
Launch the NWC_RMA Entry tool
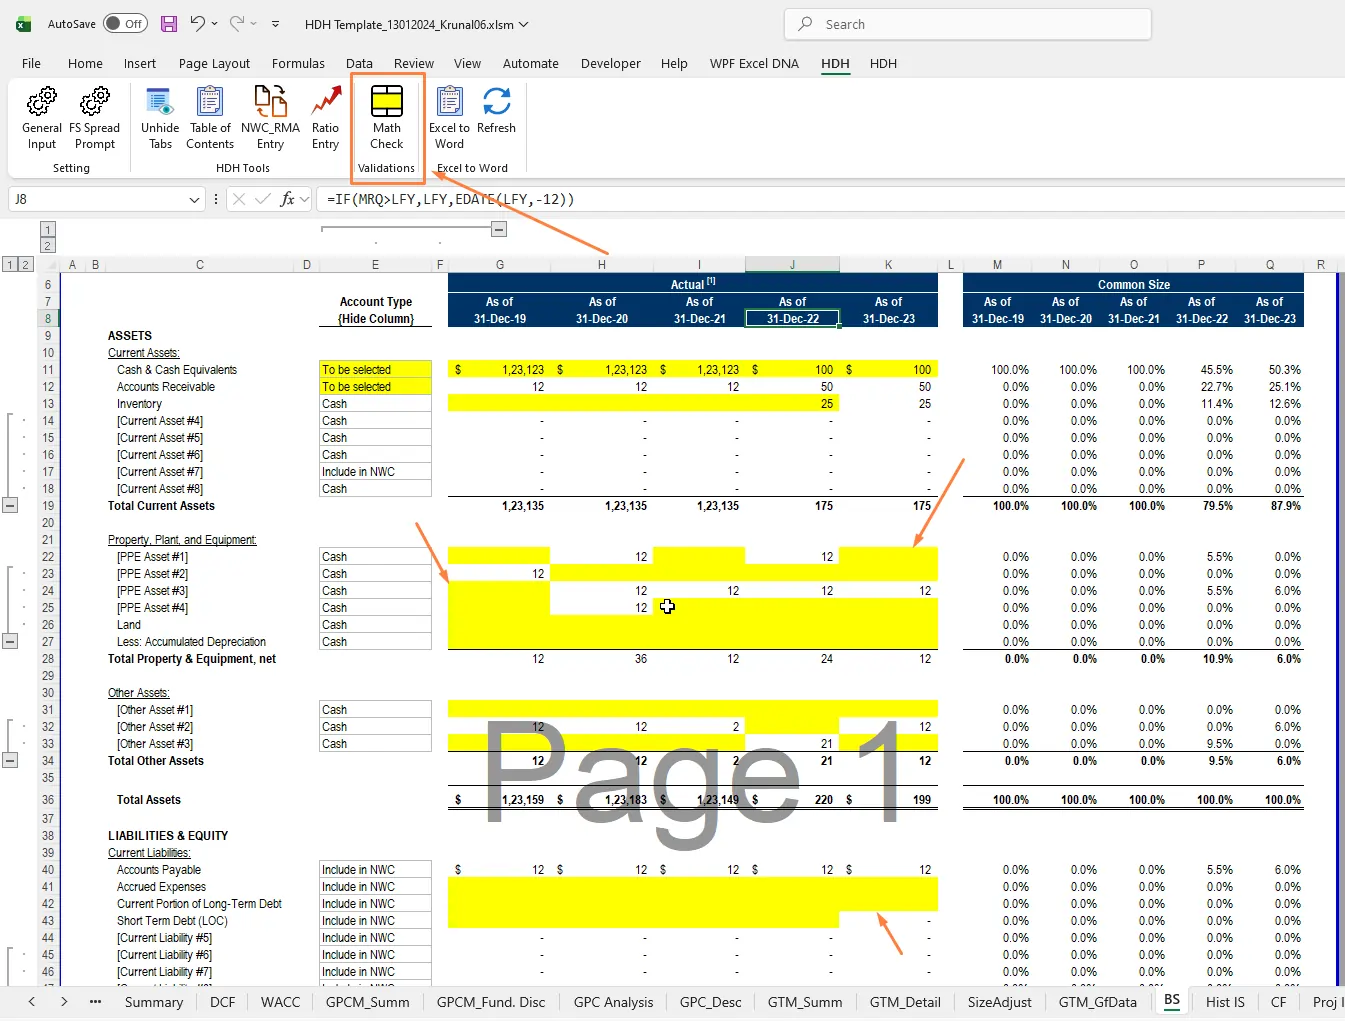[x=270, y=118]
